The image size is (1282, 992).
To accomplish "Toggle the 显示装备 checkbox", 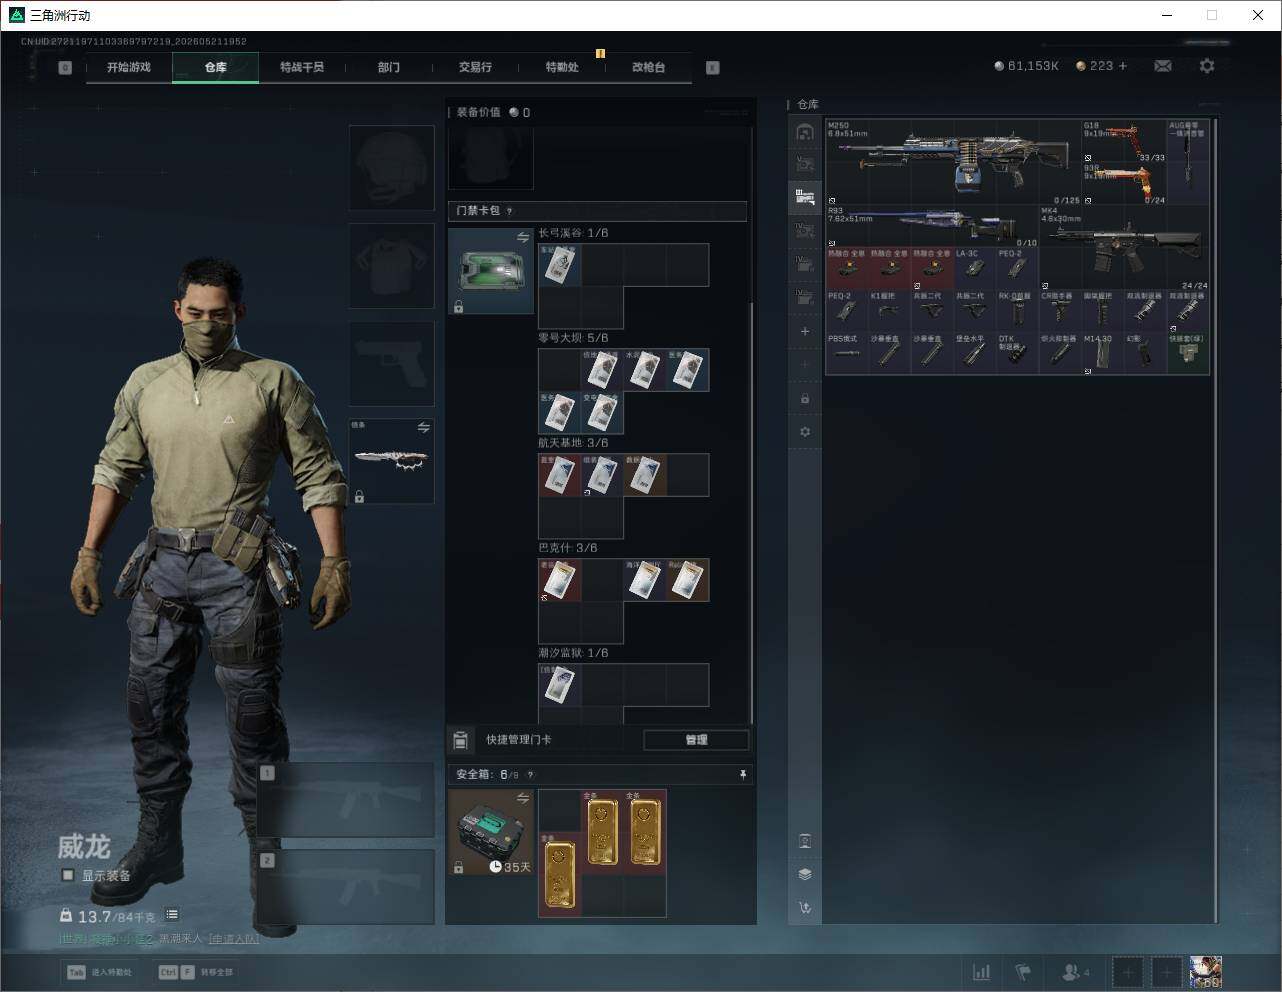I will pos(68,875).
